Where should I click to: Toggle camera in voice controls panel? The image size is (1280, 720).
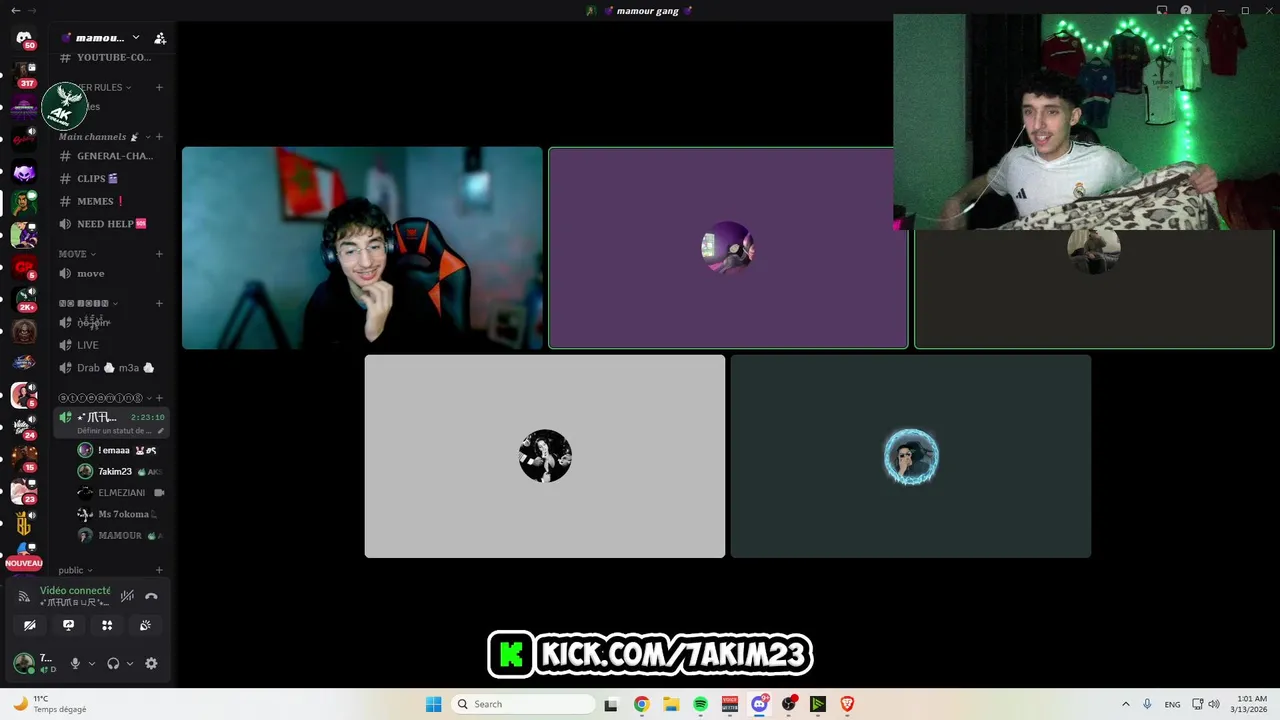[x=30, y=625]
